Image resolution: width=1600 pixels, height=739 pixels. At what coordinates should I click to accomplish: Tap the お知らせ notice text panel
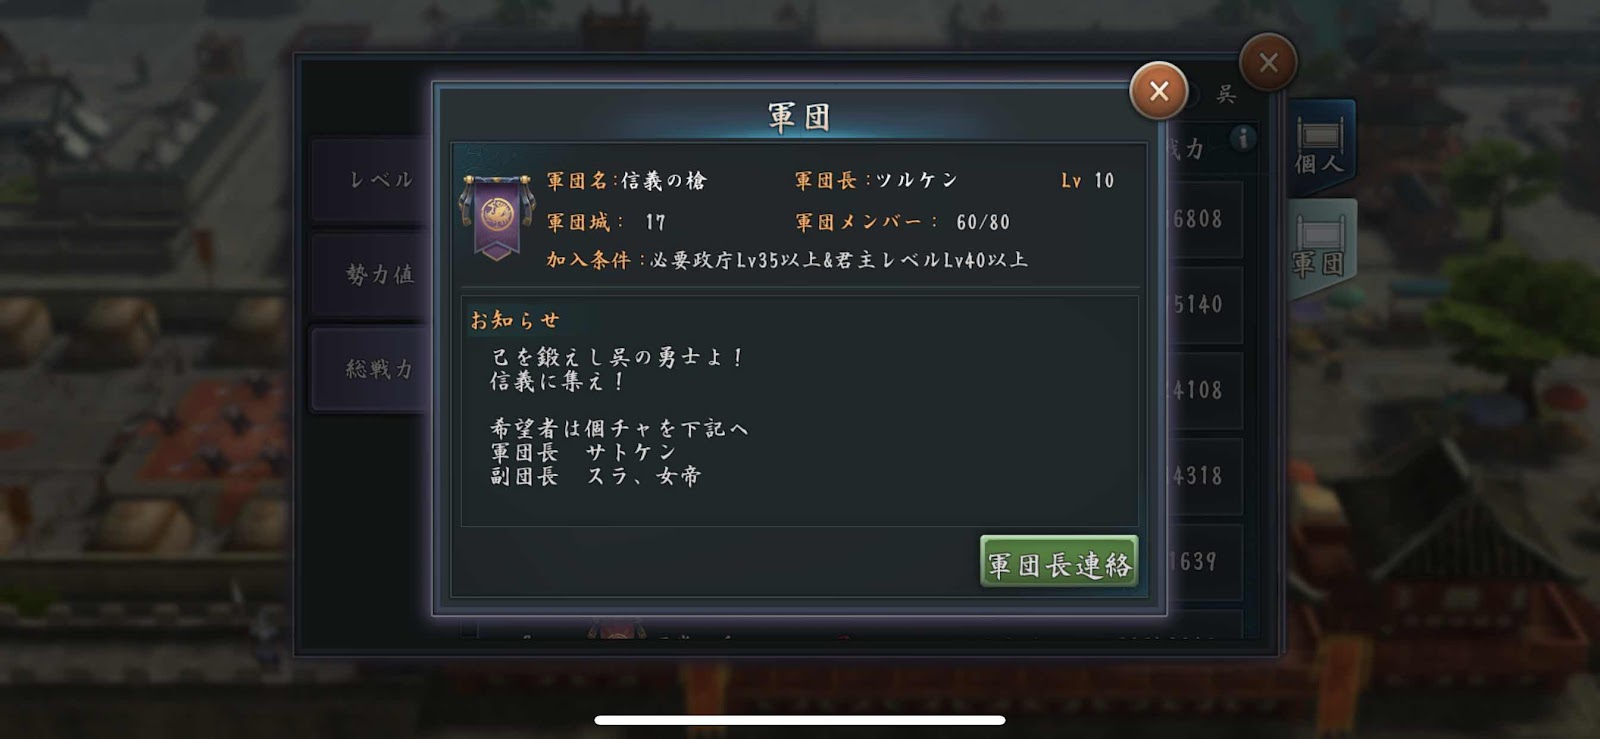point(799,410)
